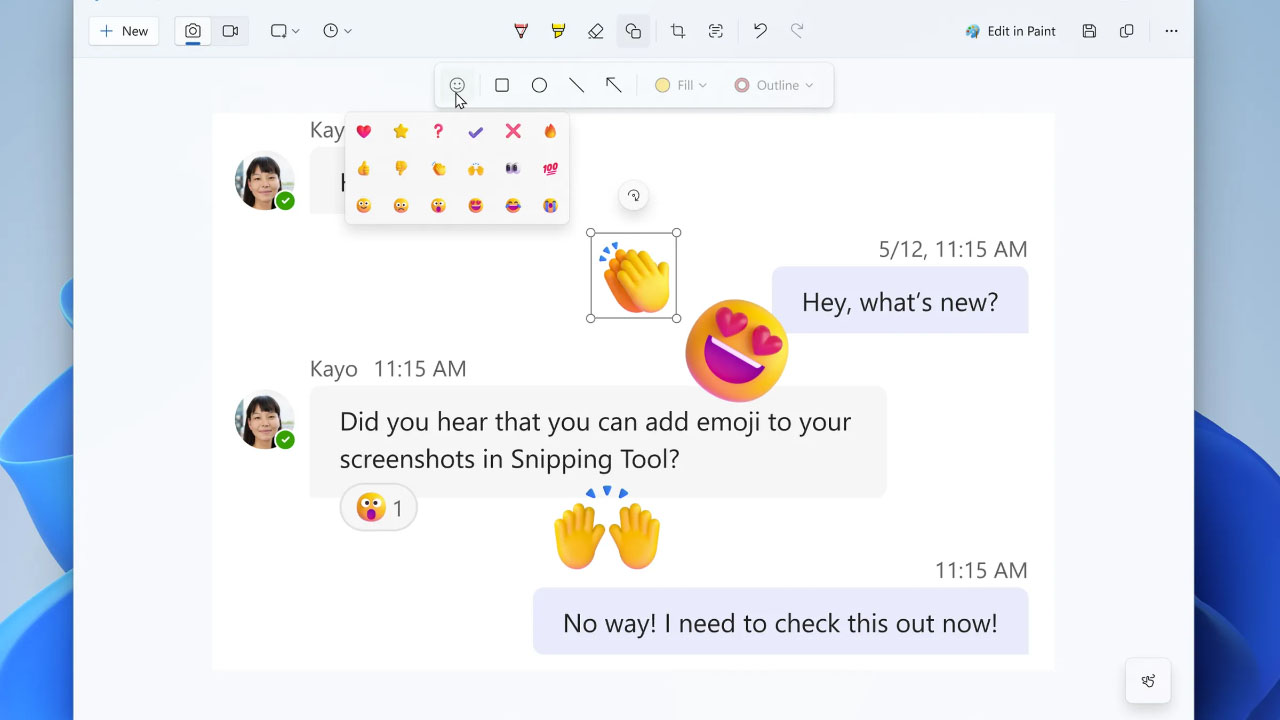Choose the fire emoji from picker
1280x720 pixels.
(x=550, y=131)
